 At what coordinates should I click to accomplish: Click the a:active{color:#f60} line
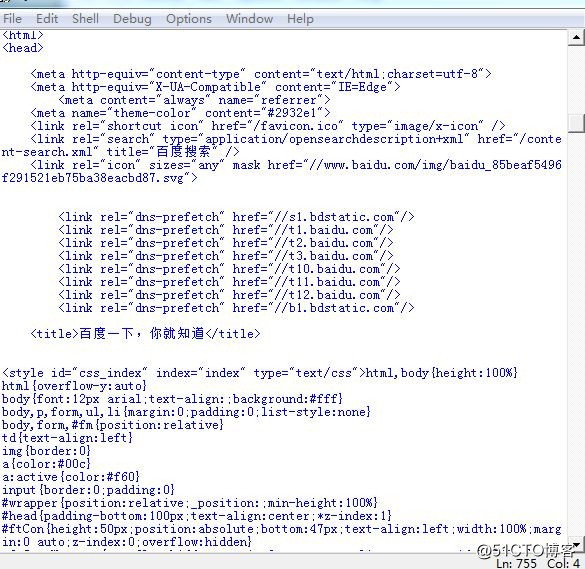71,477
